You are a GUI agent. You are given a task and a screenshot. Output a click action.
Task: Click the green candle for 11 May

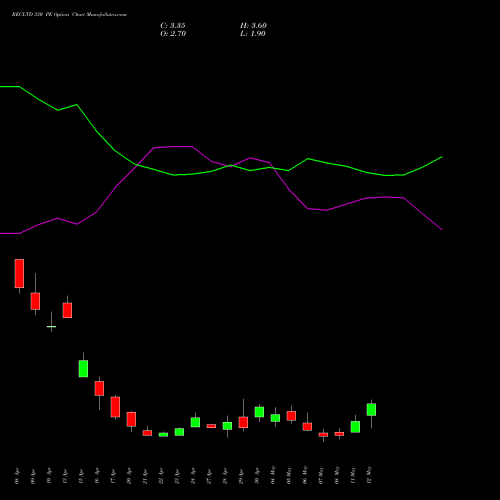(x=355, y=427)
